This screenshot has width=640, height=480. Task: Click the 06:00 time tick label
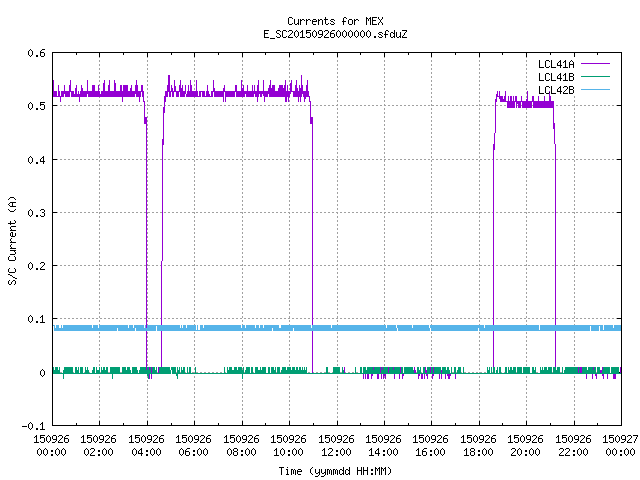coord(193,452)
